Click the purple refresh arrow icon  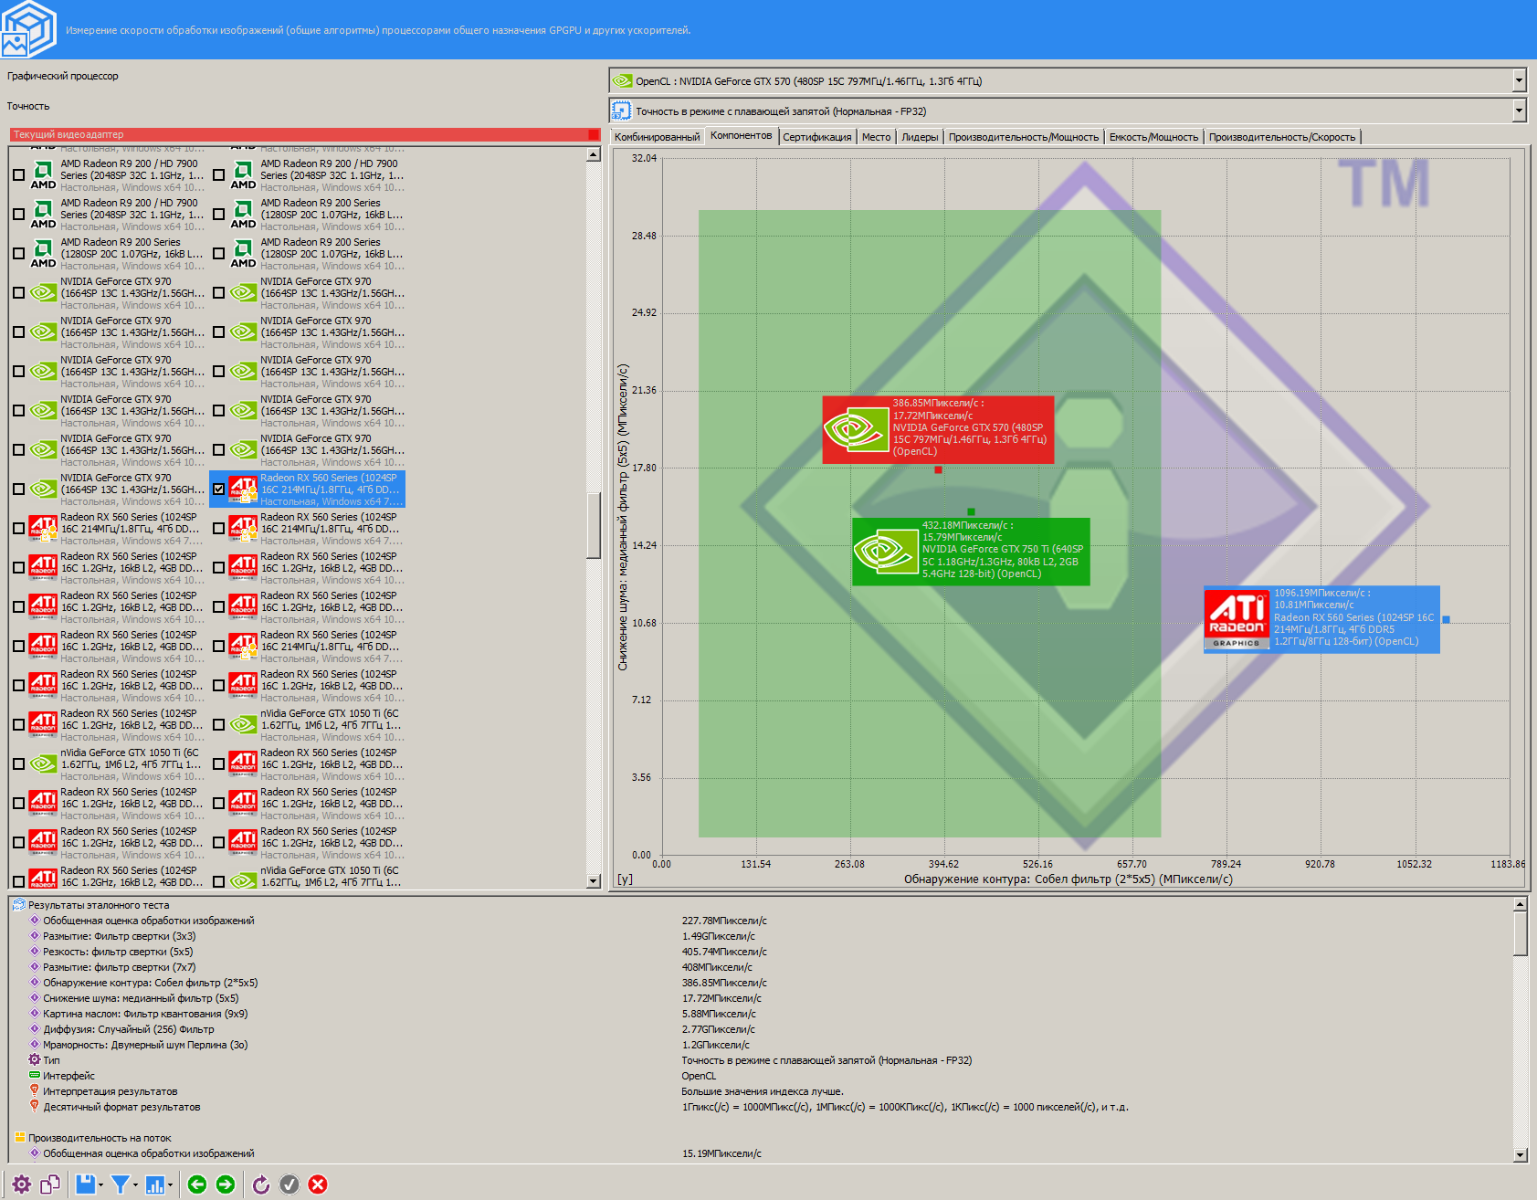[x=261, y=1185]
